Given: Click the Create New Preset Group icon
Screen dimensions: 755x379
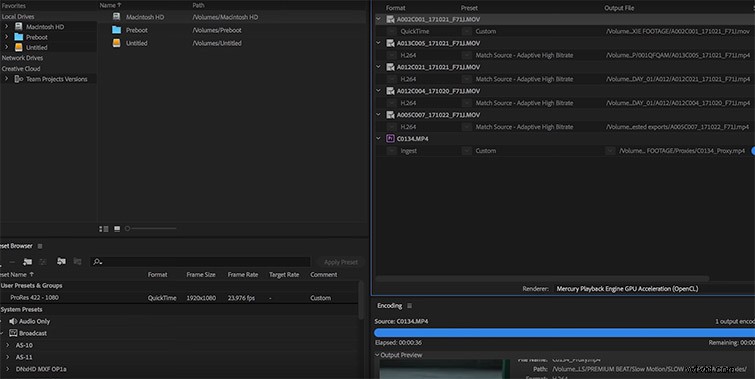Looking at the screenshot, I should point(27,261).
